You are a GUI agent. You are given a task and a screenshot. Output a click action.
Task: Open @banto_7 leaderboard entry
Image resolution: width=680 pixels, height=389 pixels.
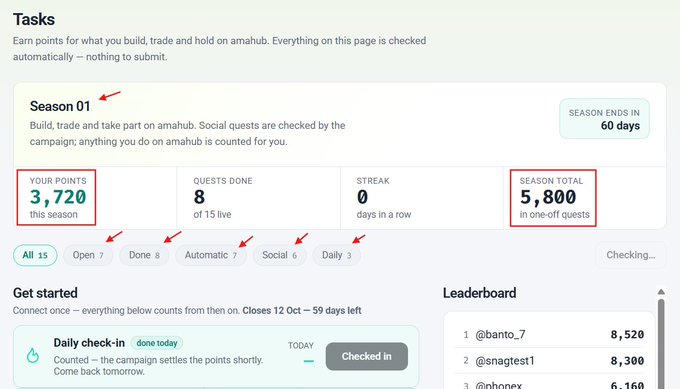pos(549,334)
